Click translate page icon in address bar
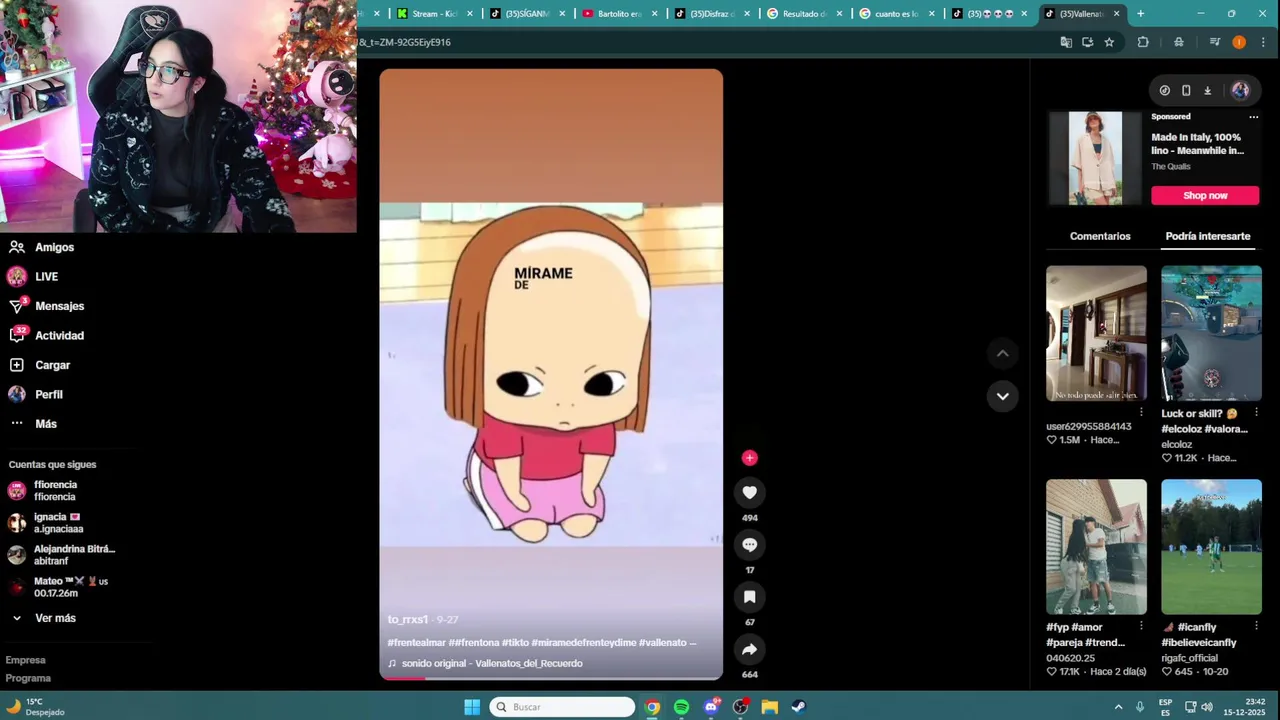This screenshot has height=720, width=1280. click(x=1066, y=42)
